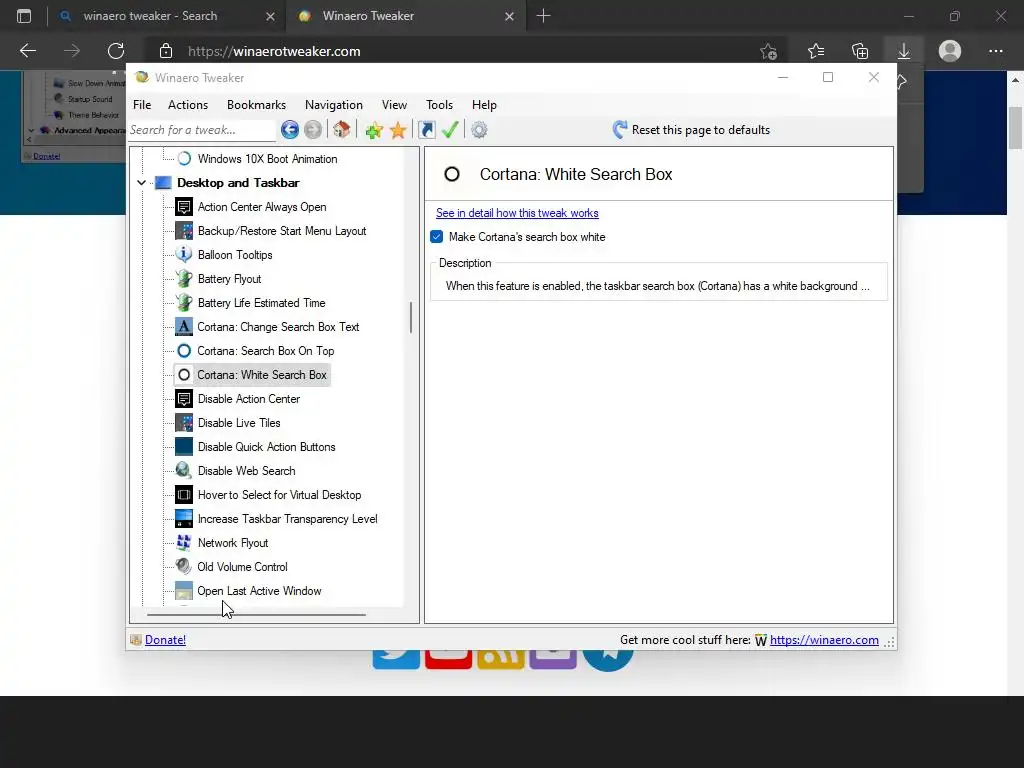Click the Cortana Change Search Box Text icon

coord(184,327)
